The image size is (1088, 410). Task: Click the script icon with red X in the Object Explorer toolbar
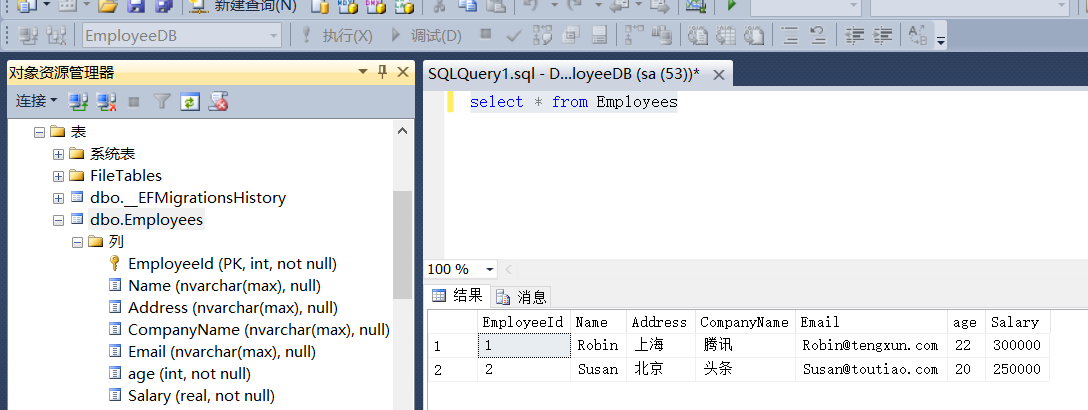(x=219, y=102)
